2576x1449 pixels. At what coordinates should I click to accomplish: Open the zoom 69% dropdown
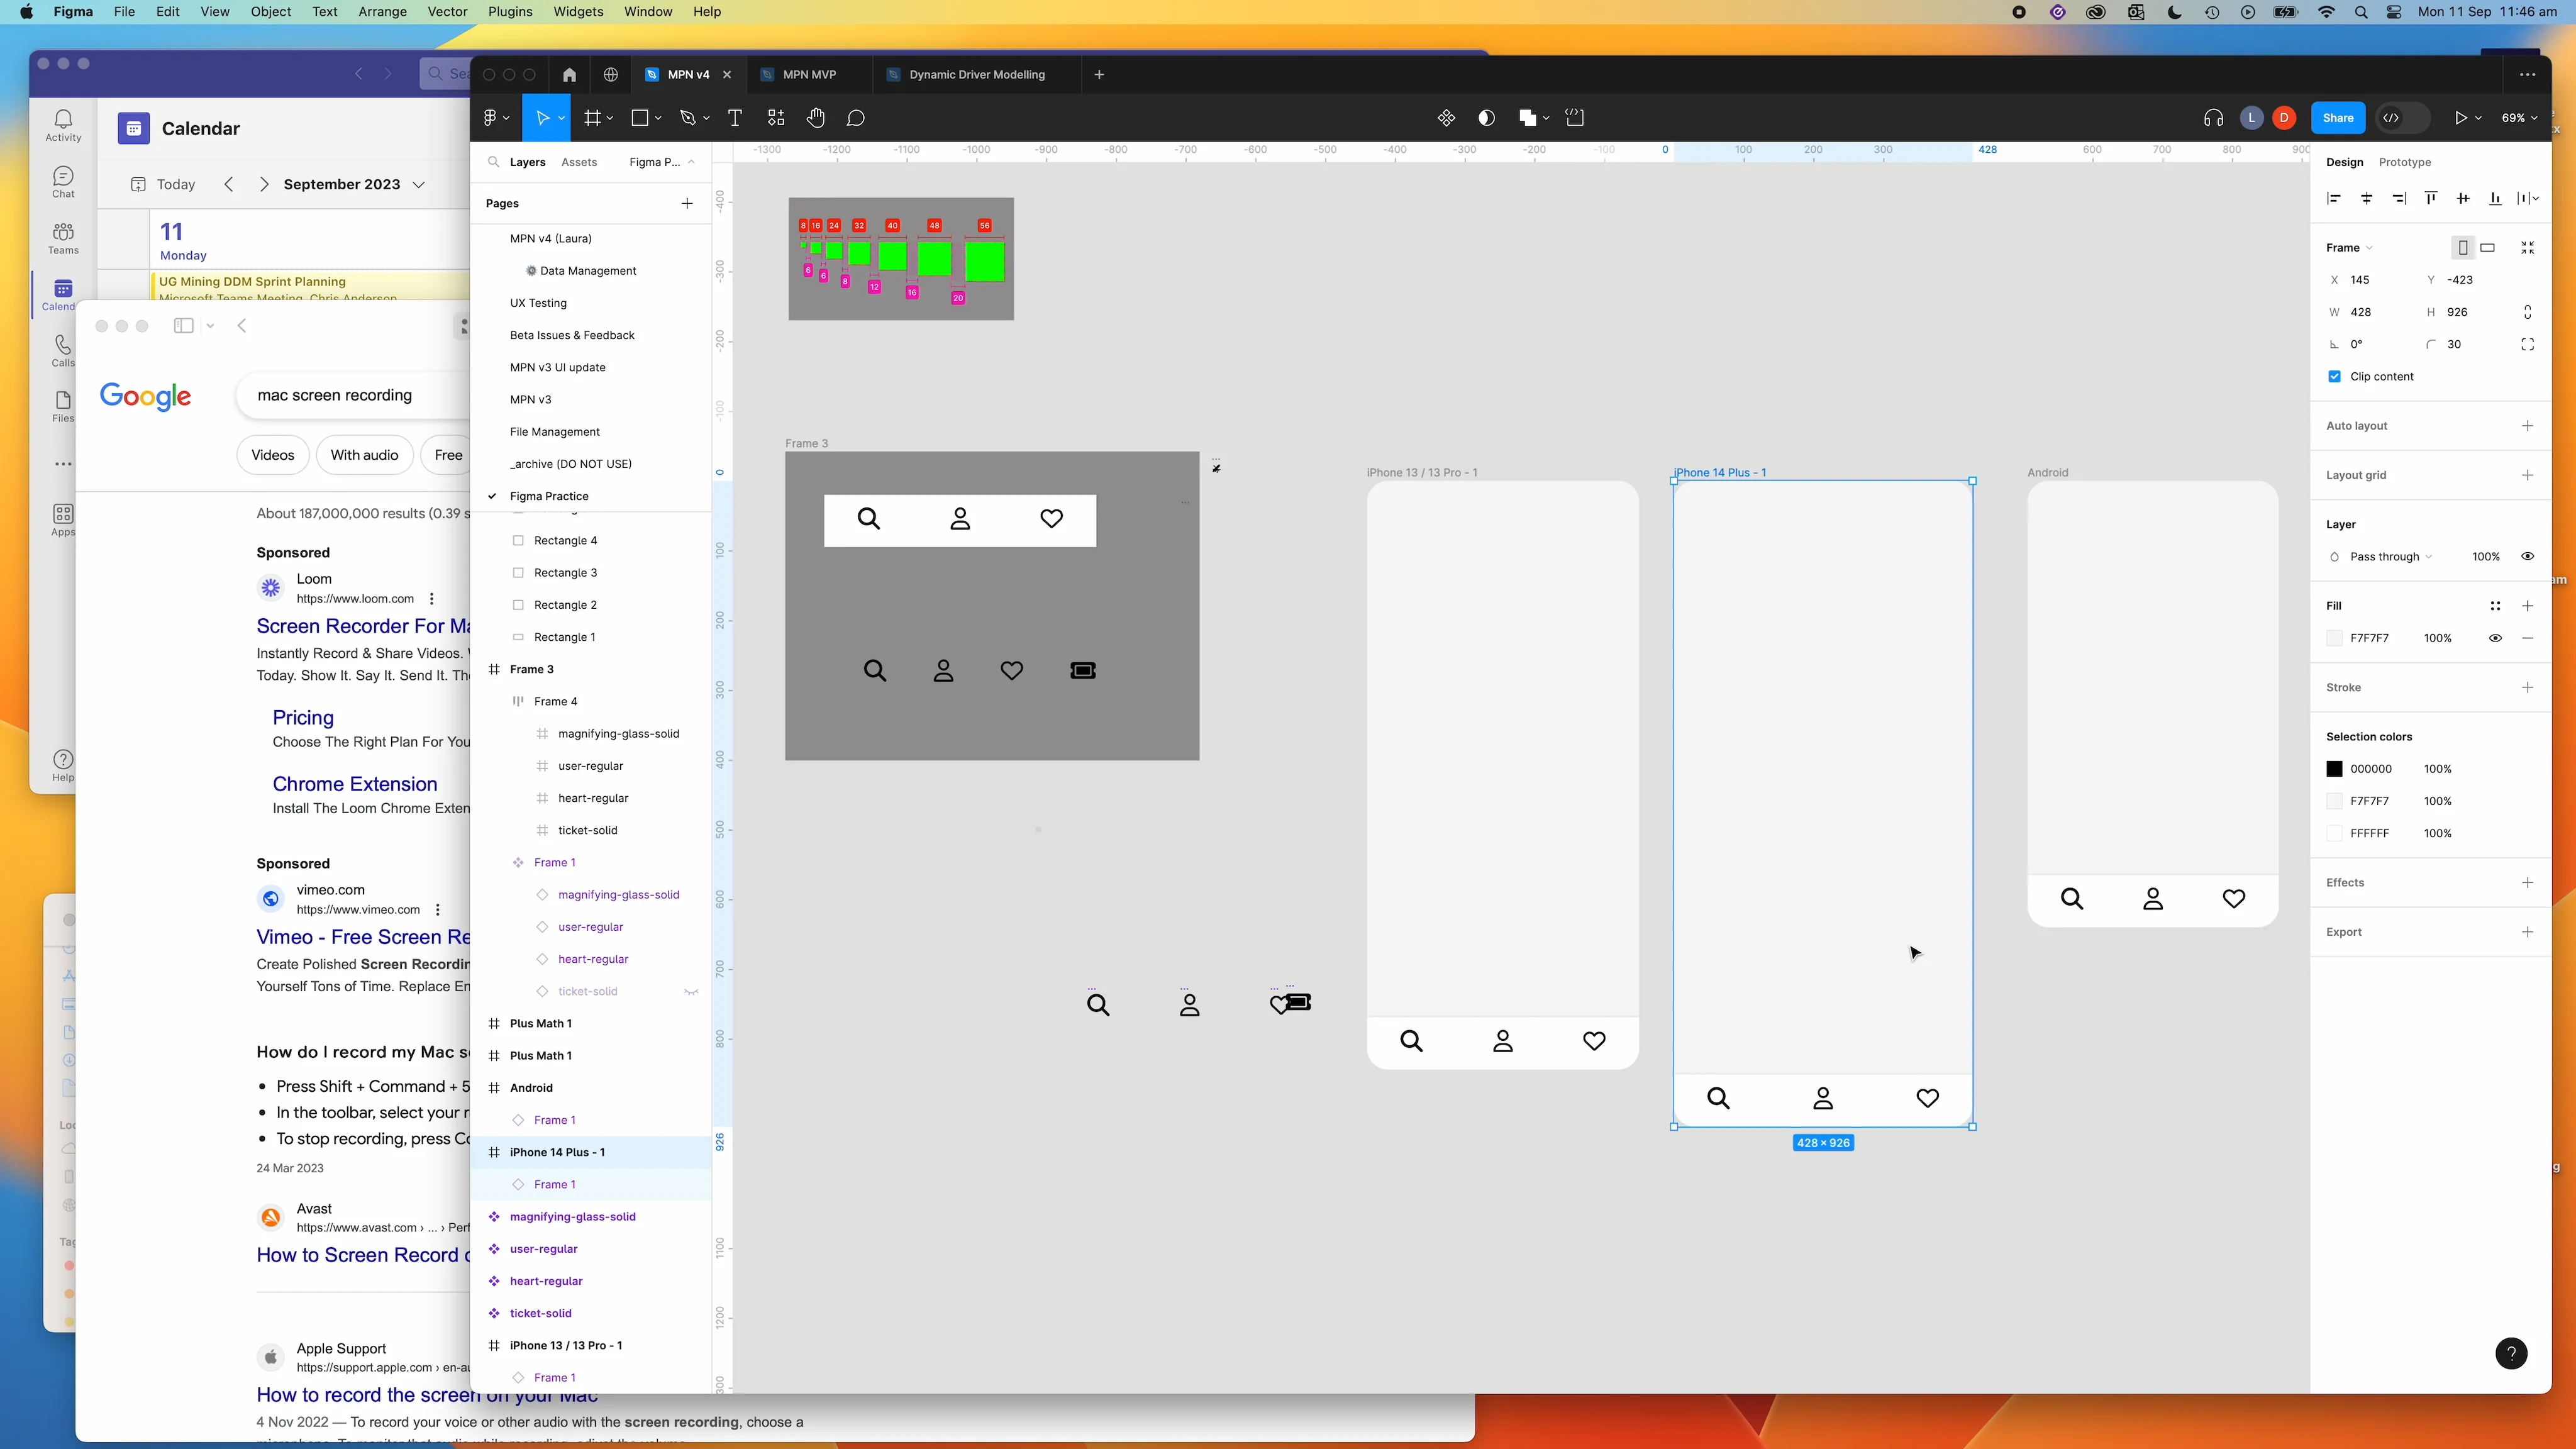(2519, 118)
